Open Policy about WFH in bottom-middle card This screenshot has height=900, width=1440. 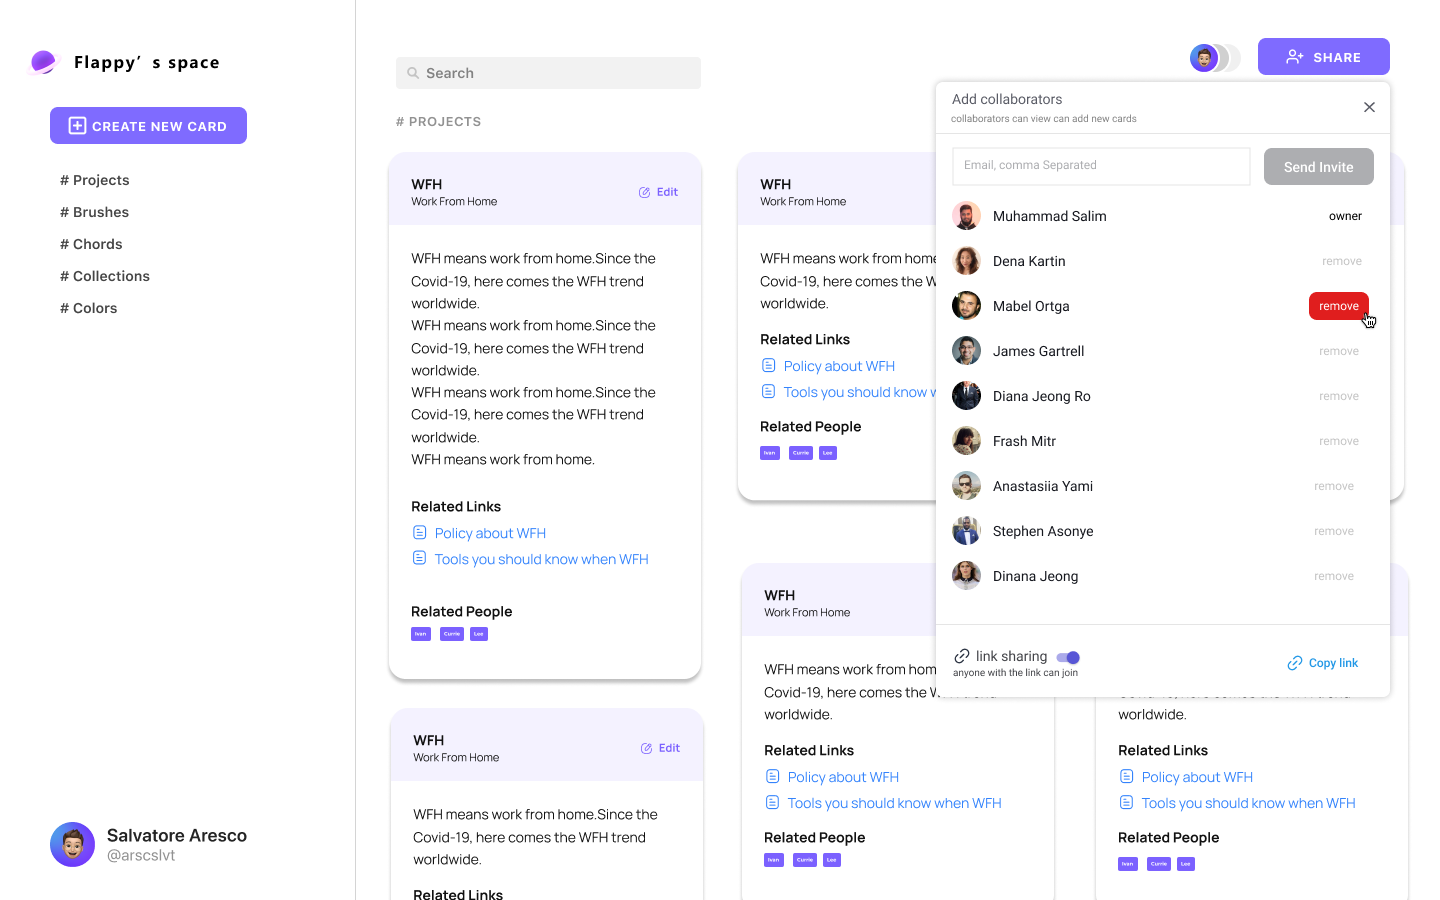[x=843, y=777]
